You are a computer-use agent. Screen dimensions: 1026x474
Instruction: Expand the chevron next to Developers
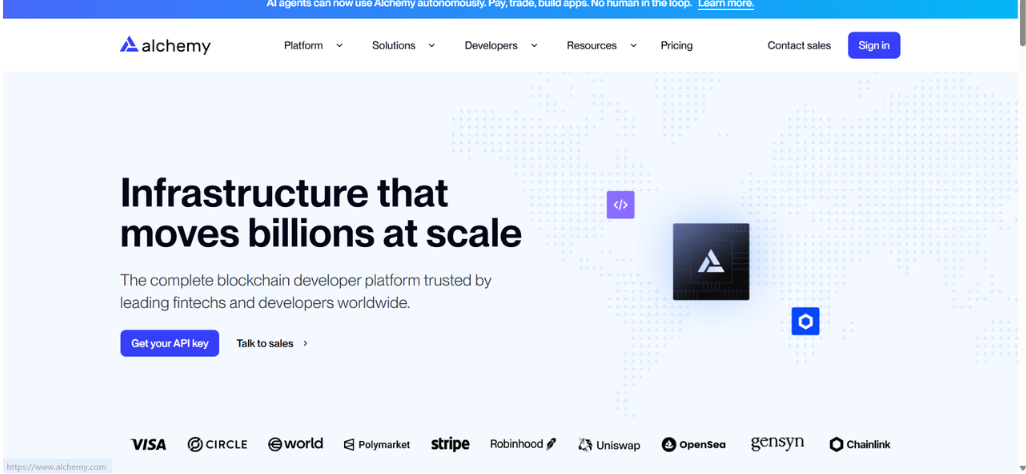(534, 46)
